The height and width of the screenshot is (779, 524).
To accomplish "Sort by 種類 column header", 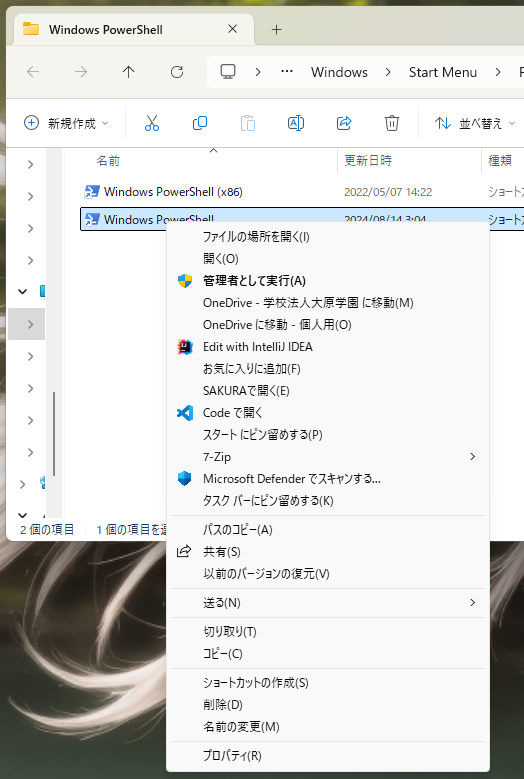I will click(x=500, y=160).
